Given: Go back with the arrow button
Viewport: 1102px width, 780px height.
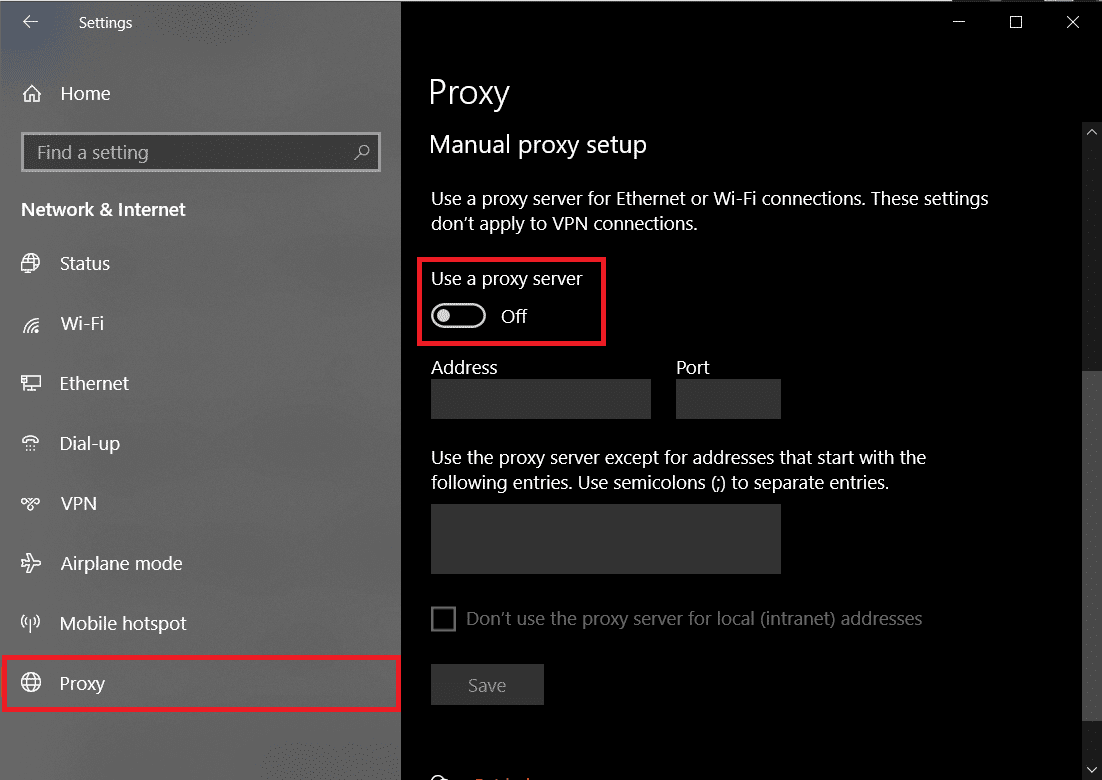Looking at the screenshot, I should pyautogui.click(x=28, y=22).
